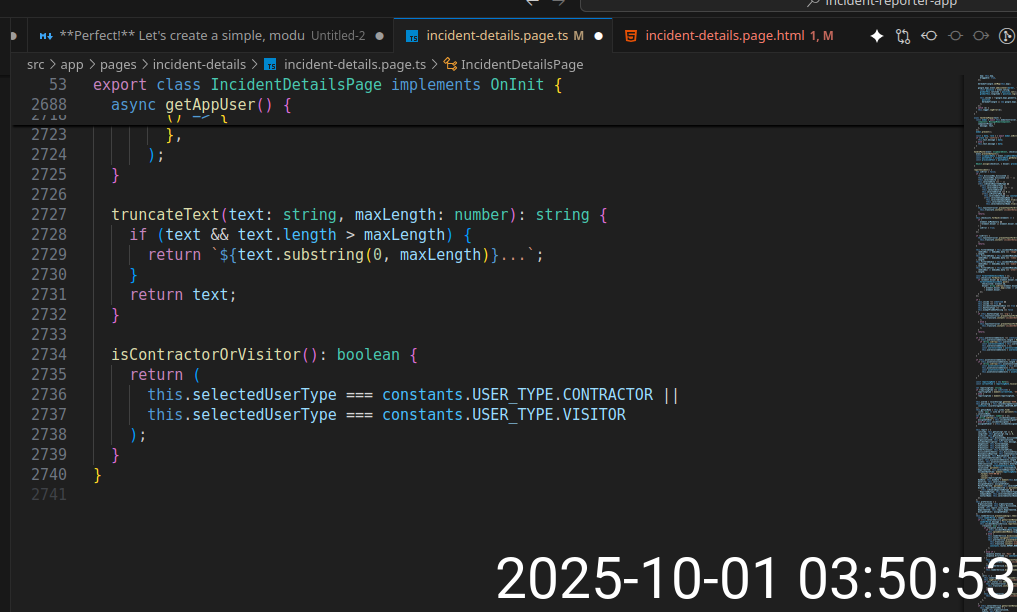Go to previous change arrow icon
The width and height of the screenshot is (1017, 612).
[x=929, y=36]
